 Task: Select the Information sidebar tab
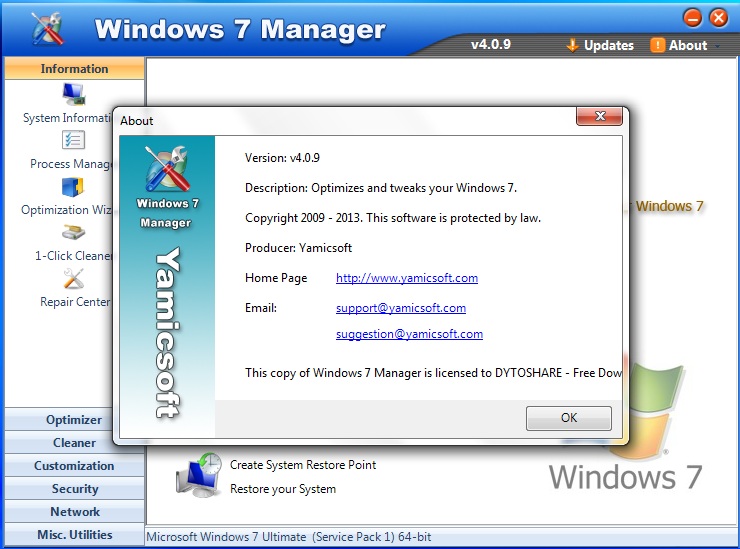pos(74,68)
